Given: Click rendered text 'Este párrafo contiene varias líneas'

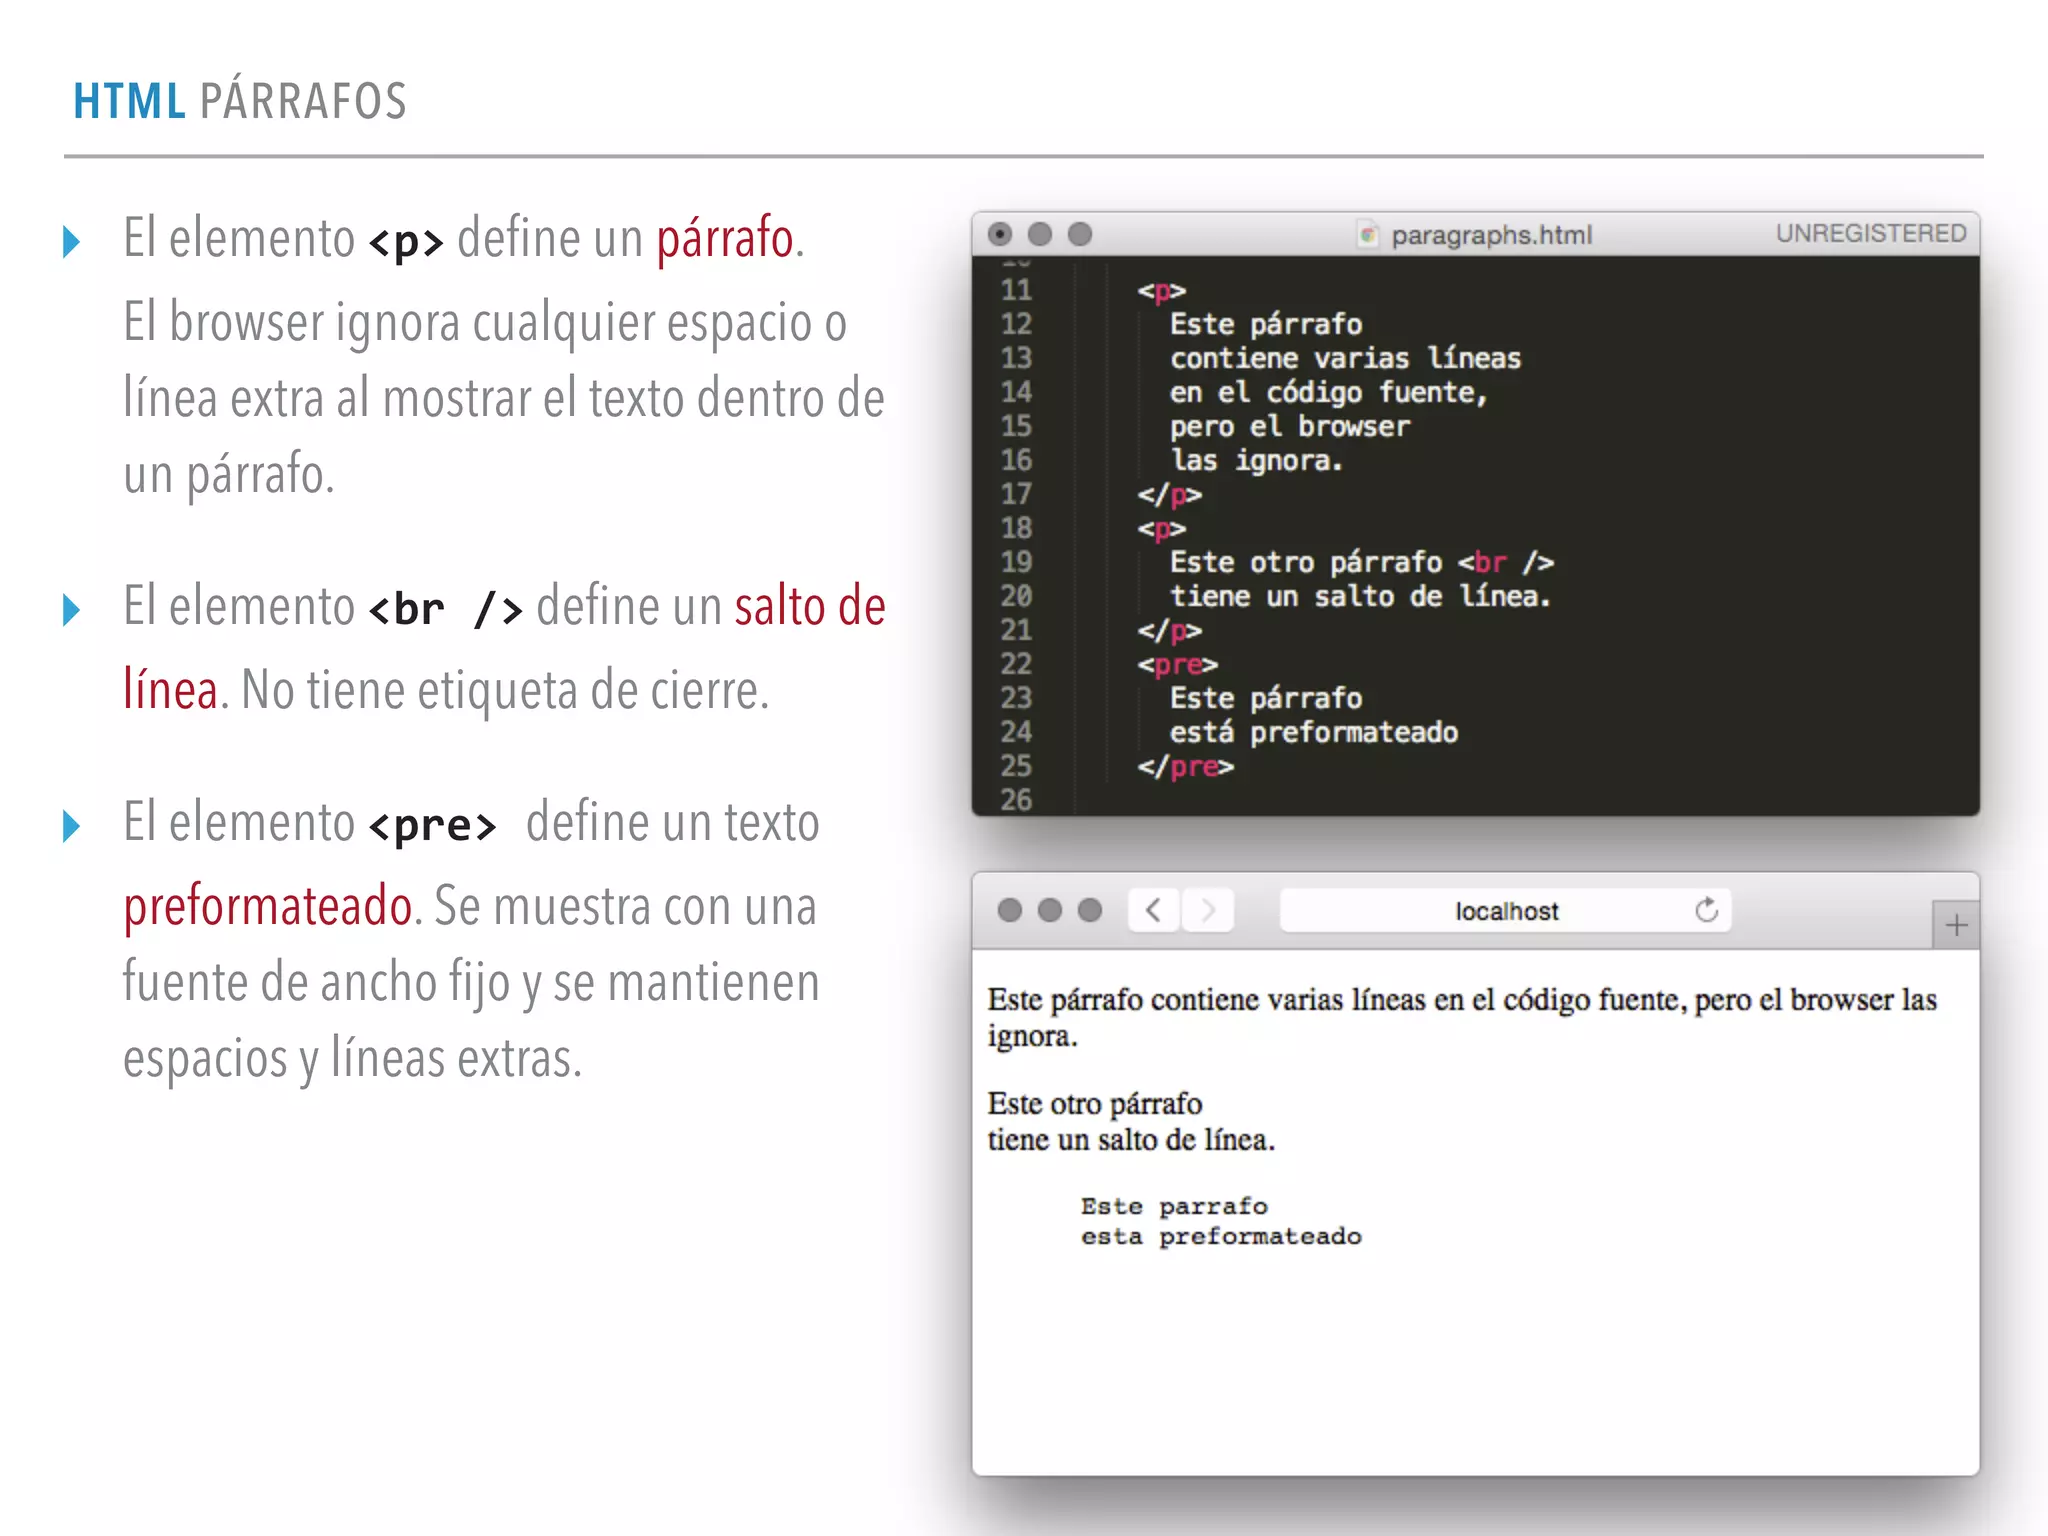Looking at the screenshot, I should [1206, 1000].
